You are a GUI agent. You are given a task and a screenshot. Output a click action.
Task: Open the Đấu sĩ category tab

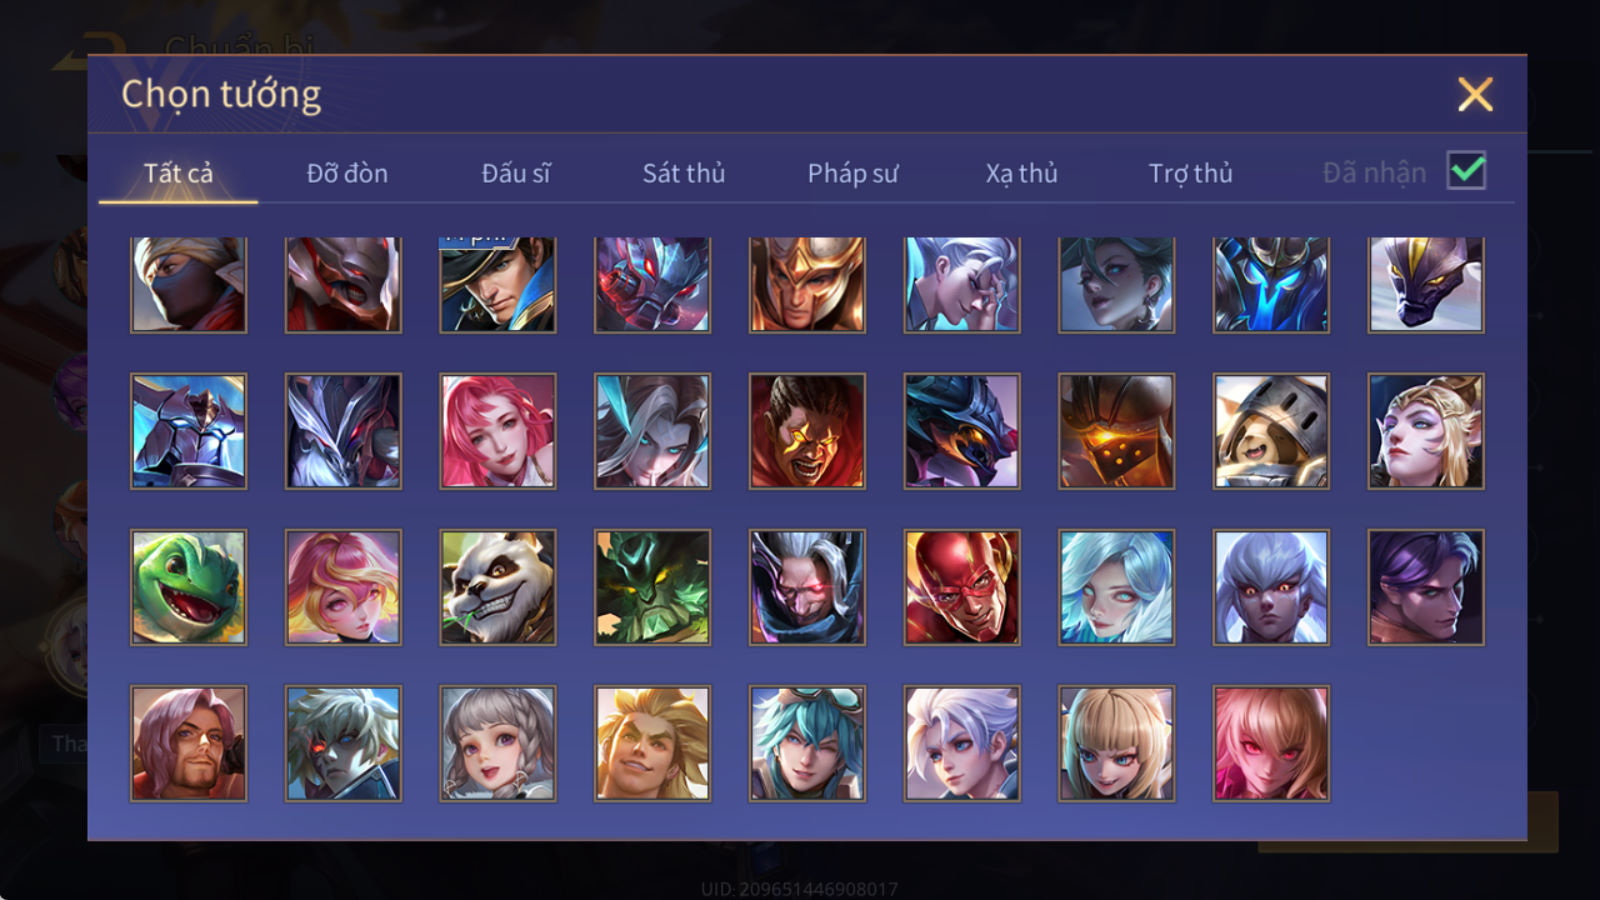516,173
